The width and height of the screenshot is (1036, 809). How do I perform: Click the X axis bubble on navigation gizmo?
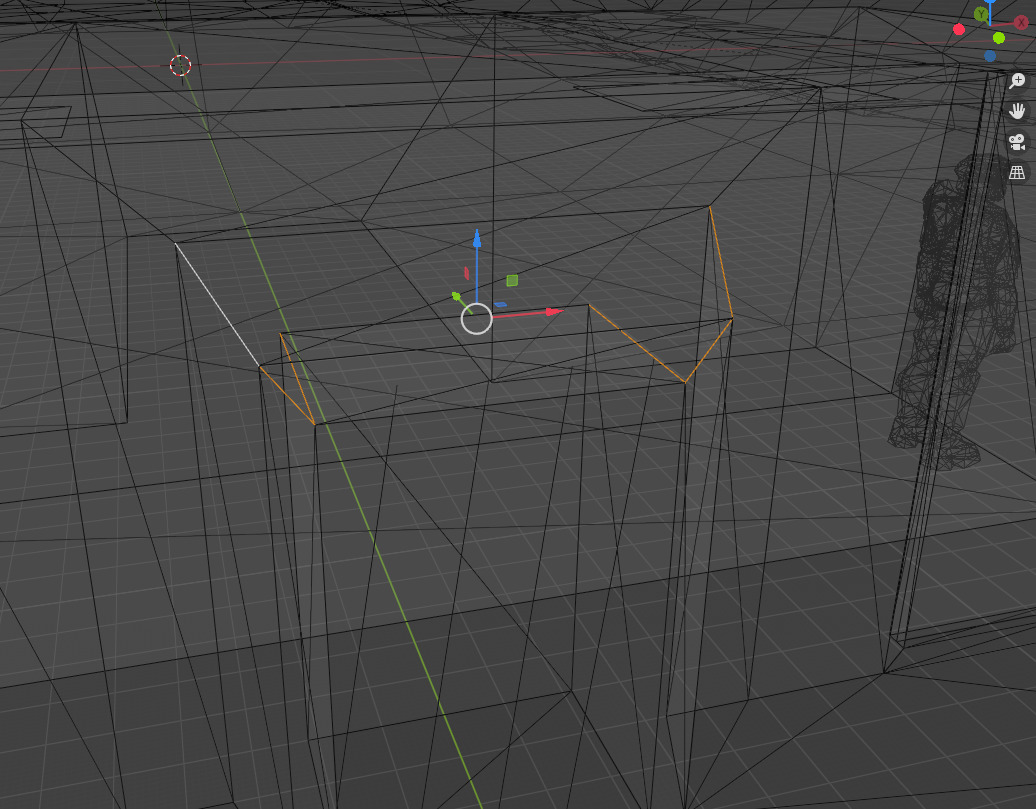pyautogui.click(x=1021, y=22)
